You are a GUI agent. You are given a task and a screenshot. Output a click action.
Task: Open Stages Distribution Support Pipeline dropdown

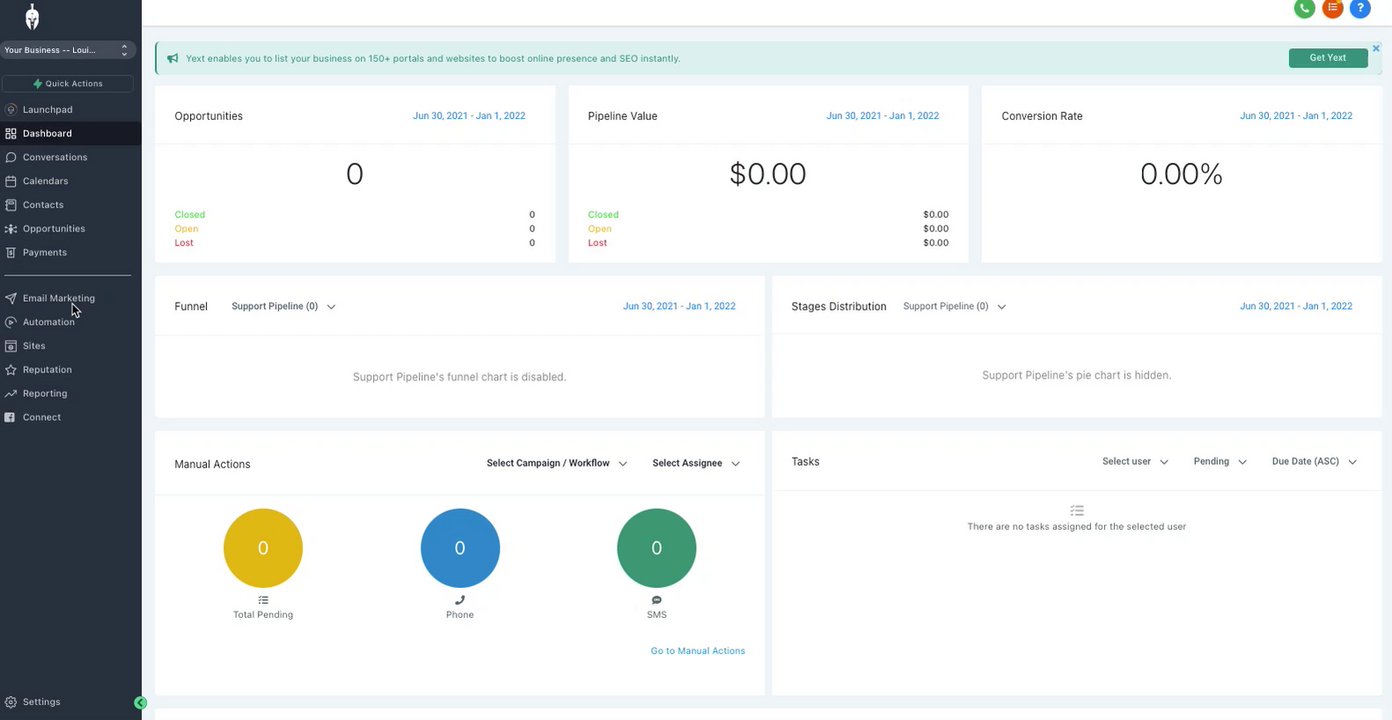click(x=954, y=306)
